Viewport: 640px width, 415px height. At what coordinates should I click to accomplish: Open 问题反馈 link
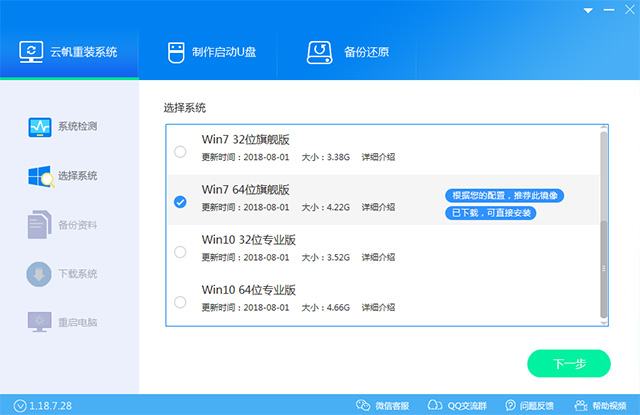(x=537, y=406)
